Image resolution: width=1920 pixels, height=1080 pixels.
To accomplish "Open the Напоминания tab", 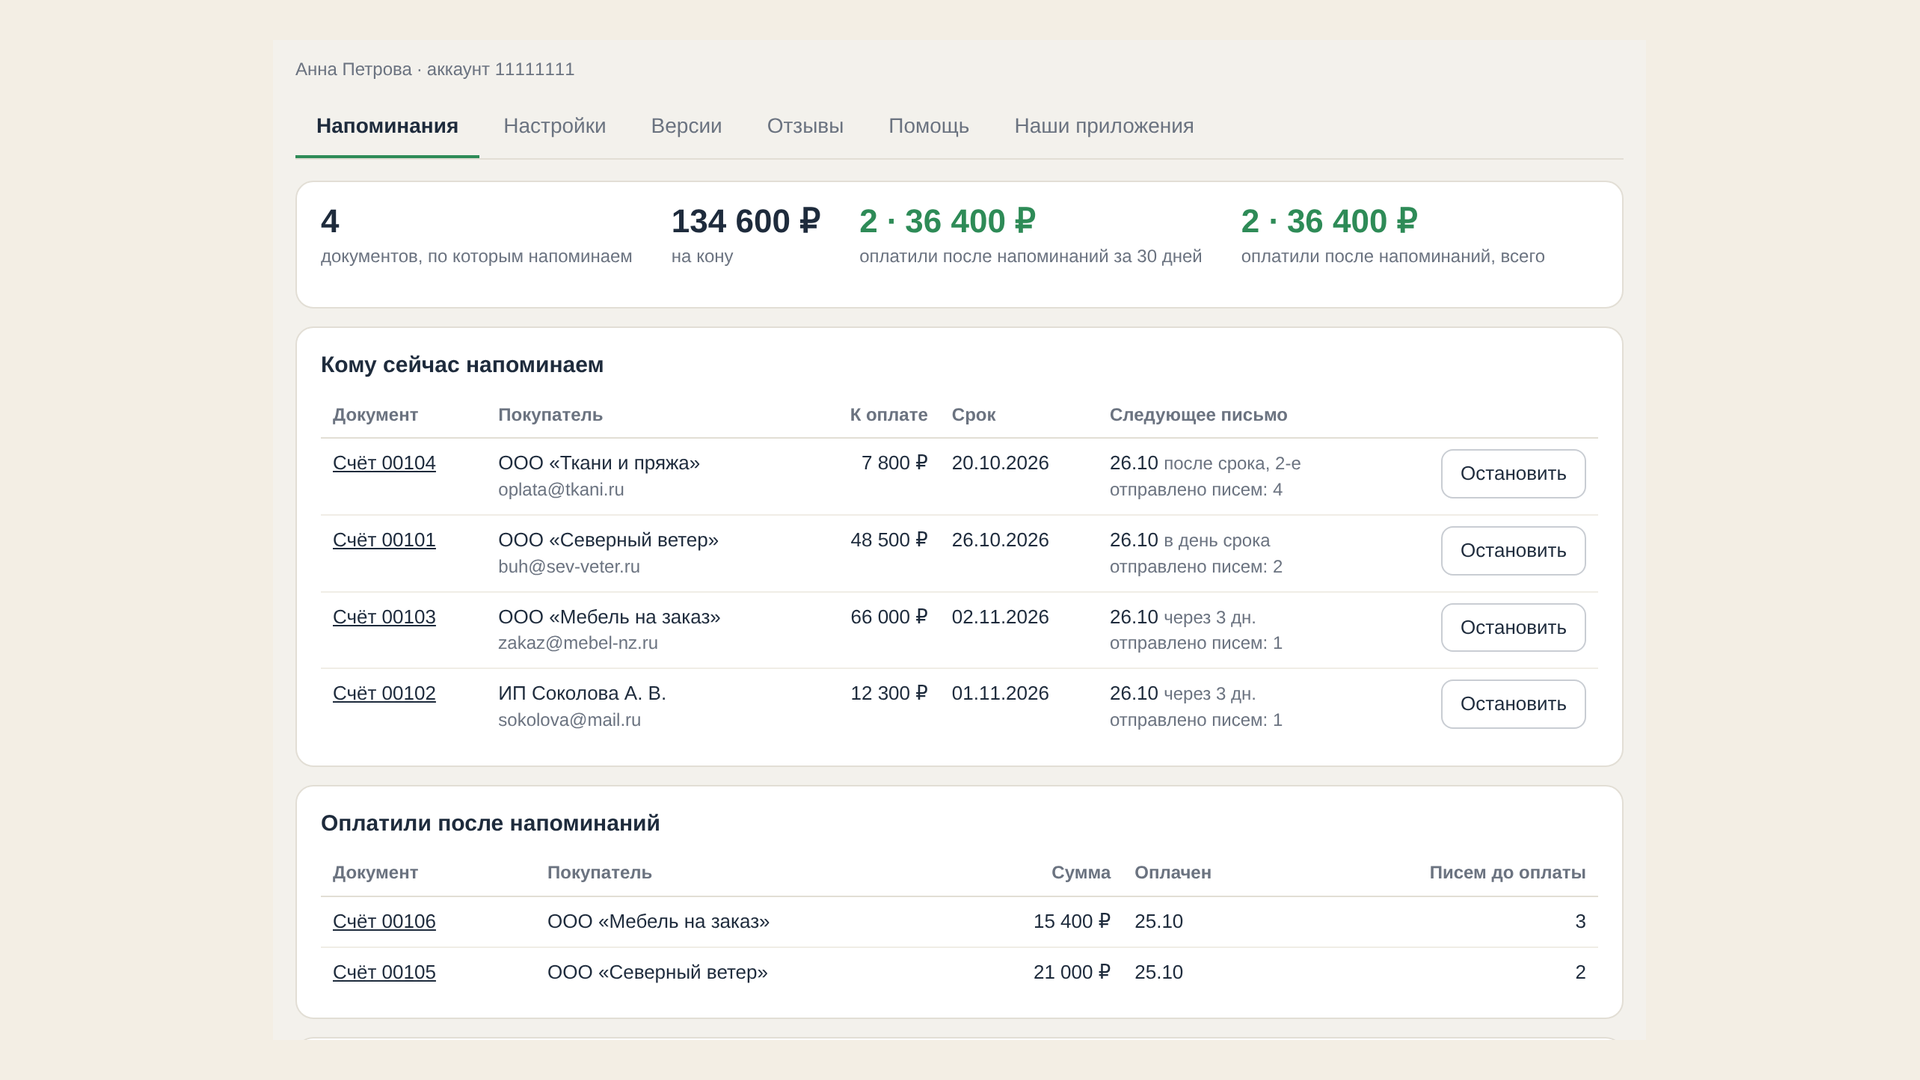I will pyautogui.click(x=387, y=126).
